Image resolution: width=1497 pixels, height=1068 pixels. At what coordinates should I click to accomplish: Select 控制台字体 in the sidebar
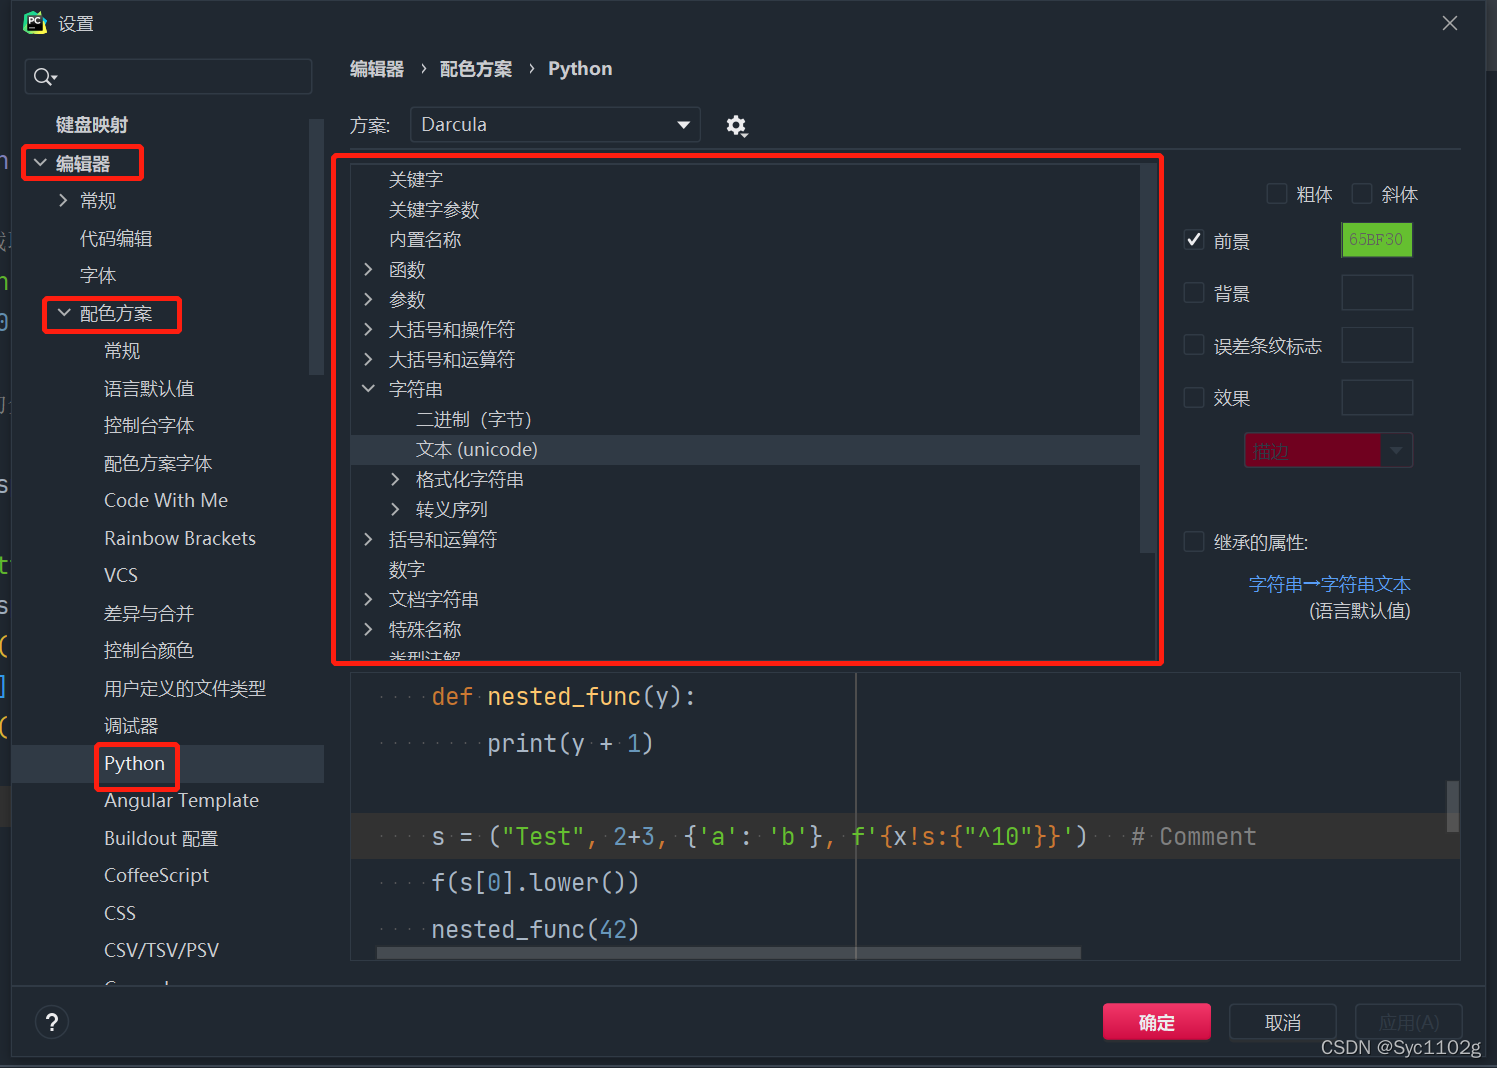point(149,425)
